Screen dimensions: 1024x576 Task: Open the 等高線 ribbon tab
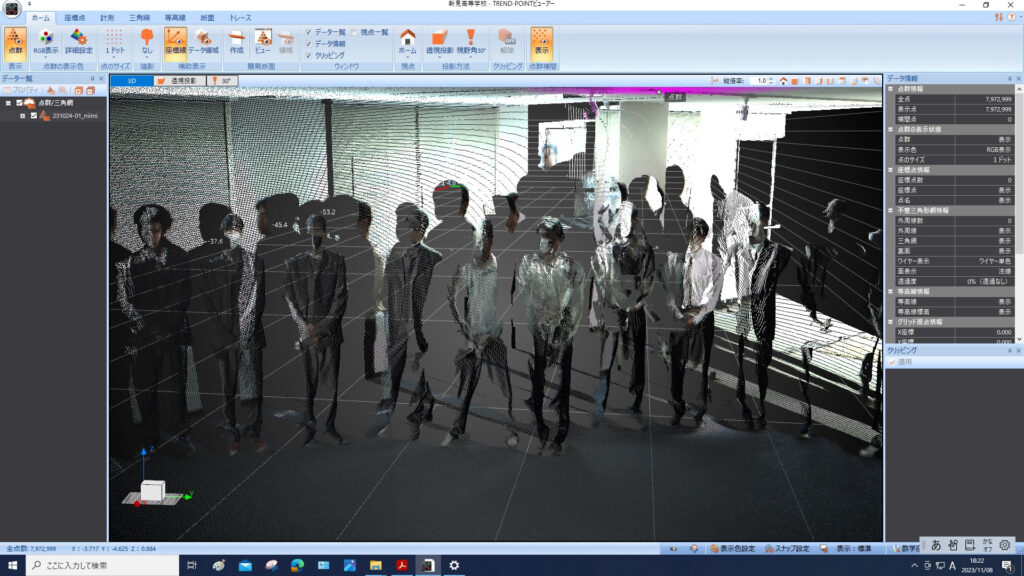point(175,18)
